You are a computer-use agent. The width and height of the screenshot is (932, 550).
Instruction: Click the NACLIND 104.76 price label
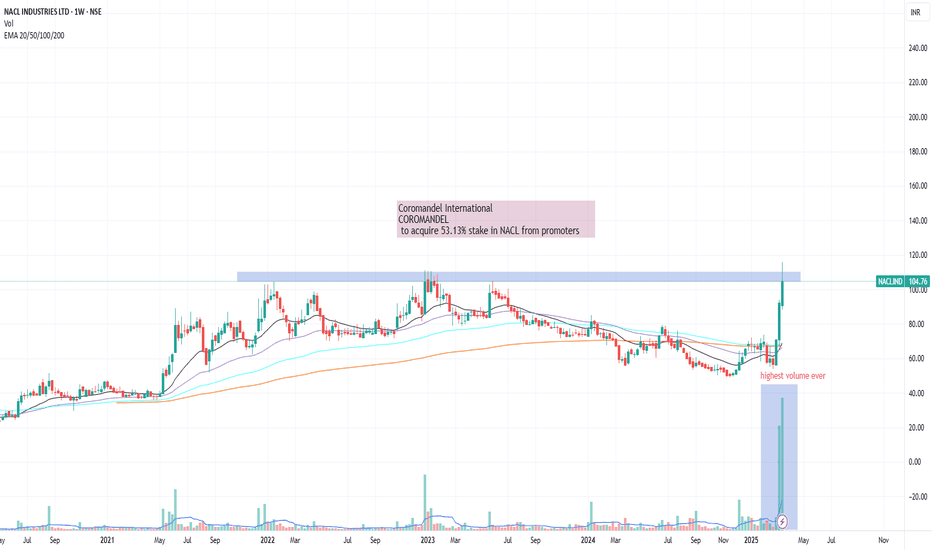click(x=902, y=281)
